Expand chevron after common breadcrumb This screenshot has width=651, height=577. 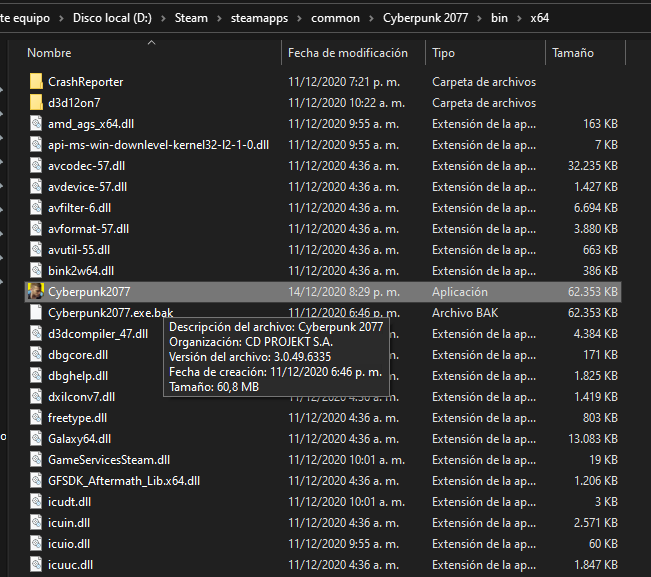[x=371, y=18]
